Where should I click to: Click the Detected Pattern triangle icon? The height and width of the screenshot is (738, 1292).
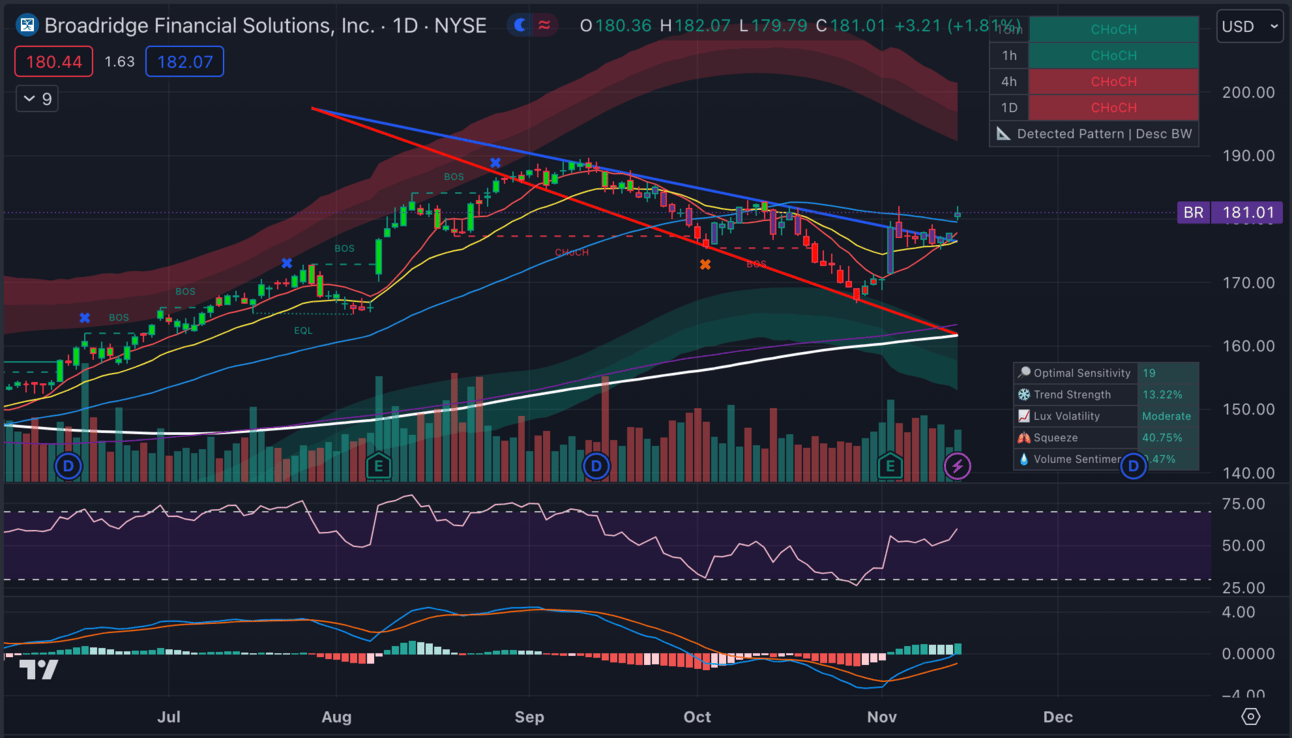click(1003, 134)
